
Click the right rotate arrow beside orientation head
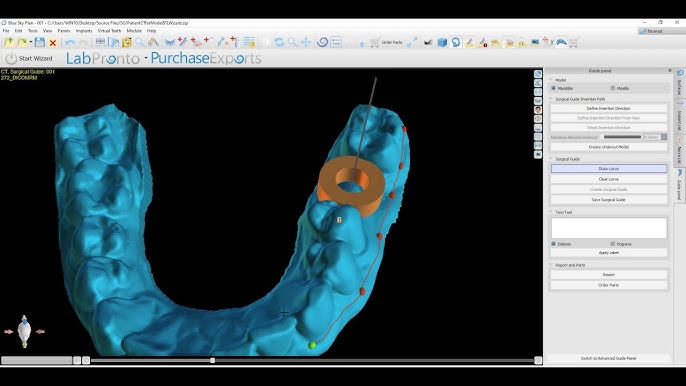click(40, 332)
